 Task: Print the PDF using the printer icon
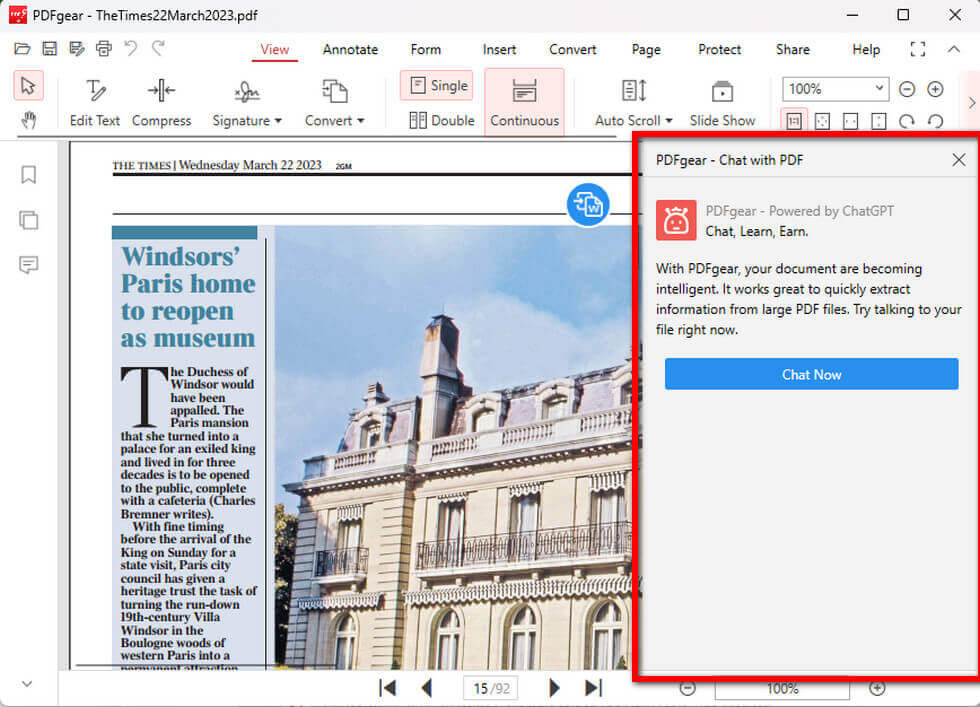(104, 49)
